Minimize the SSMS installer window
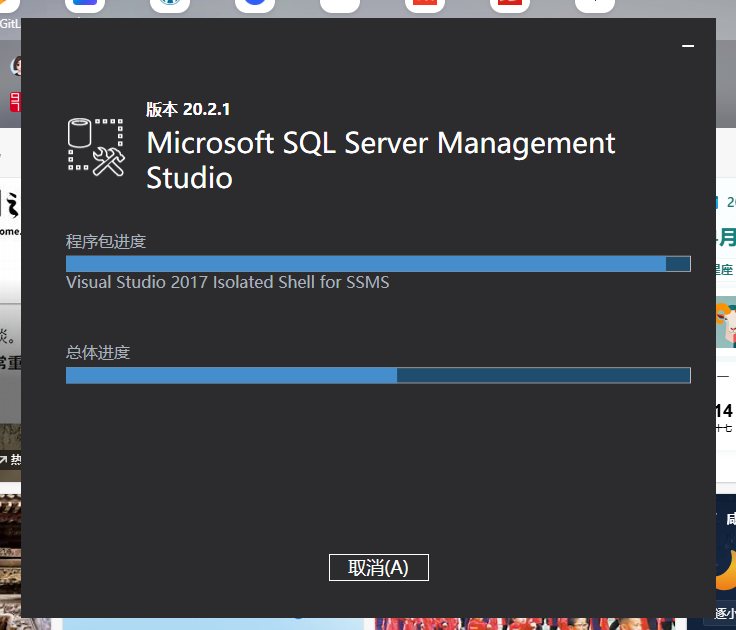This screenshot has width=736, height=630. (x=688, y=46)
